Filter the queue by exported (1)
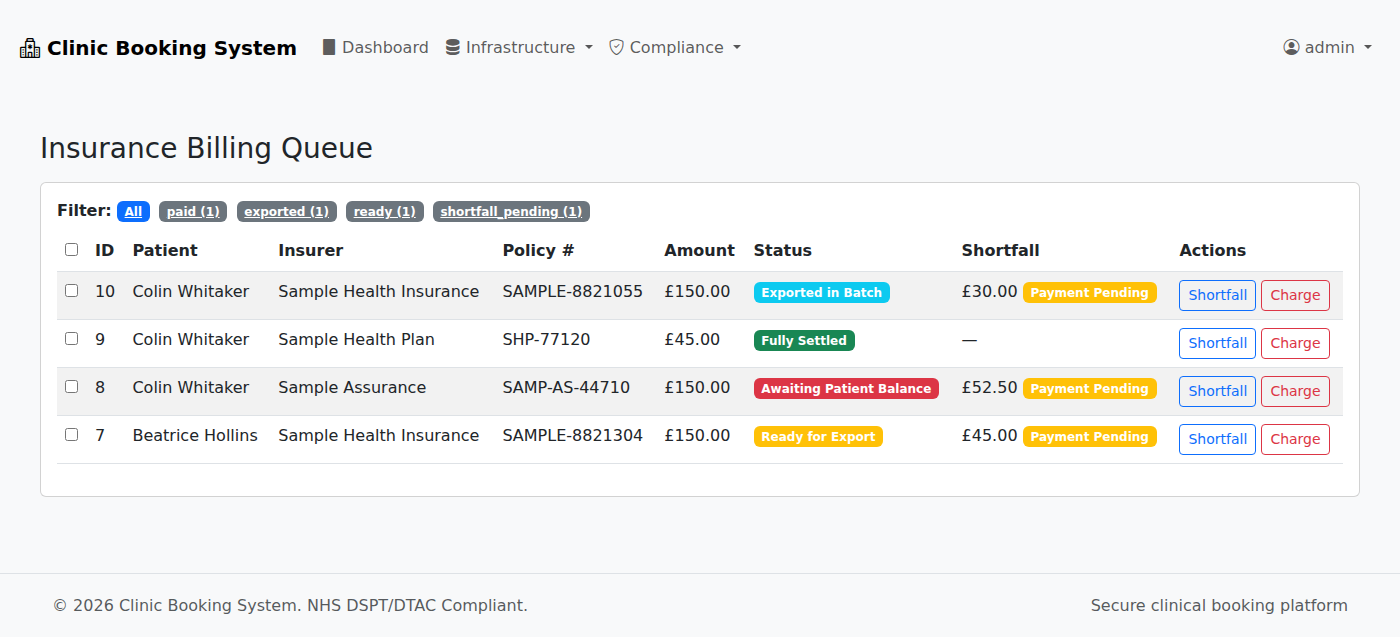 point(287,212)
